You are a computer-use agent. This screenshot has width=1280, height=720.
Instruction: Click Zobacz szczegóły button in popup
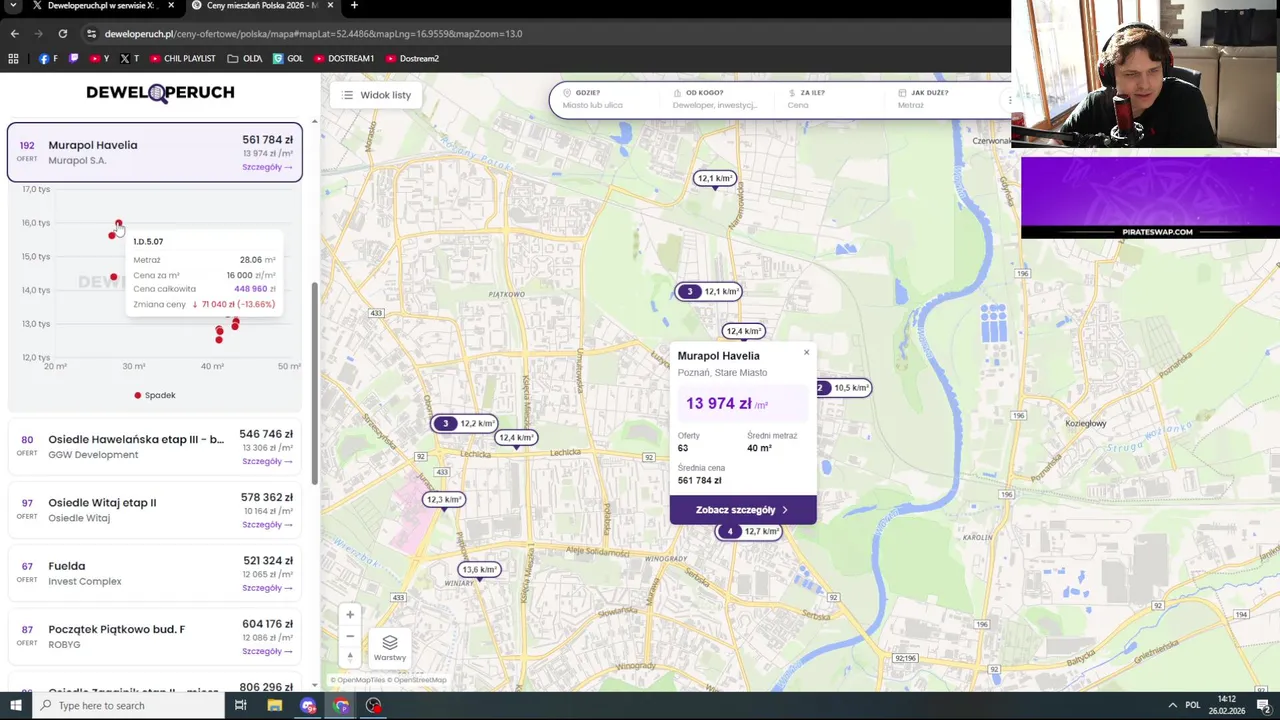coord(743,510)
